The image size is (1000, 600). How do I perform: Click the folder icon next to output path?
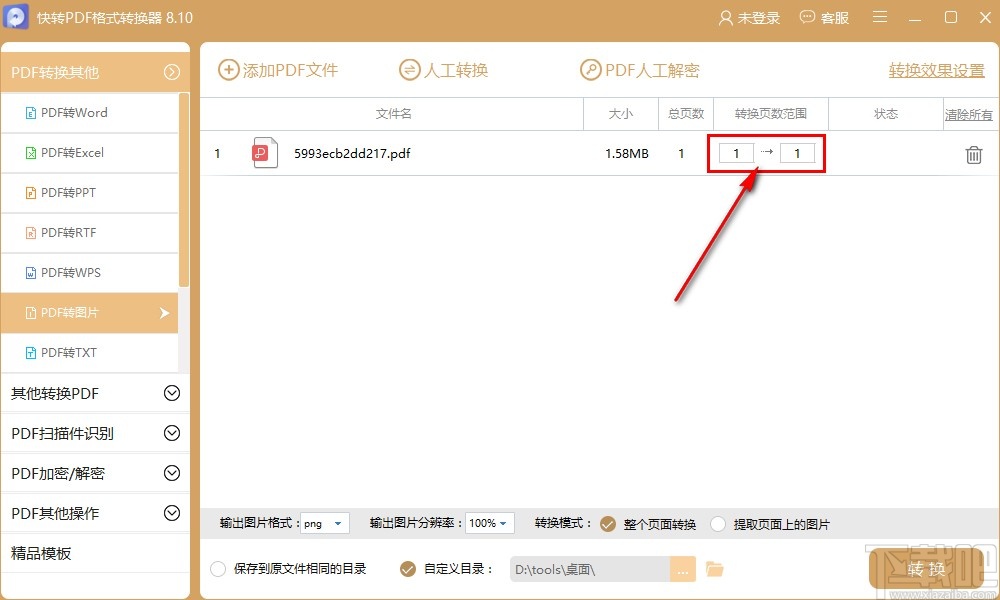click(x=714, y=568)
